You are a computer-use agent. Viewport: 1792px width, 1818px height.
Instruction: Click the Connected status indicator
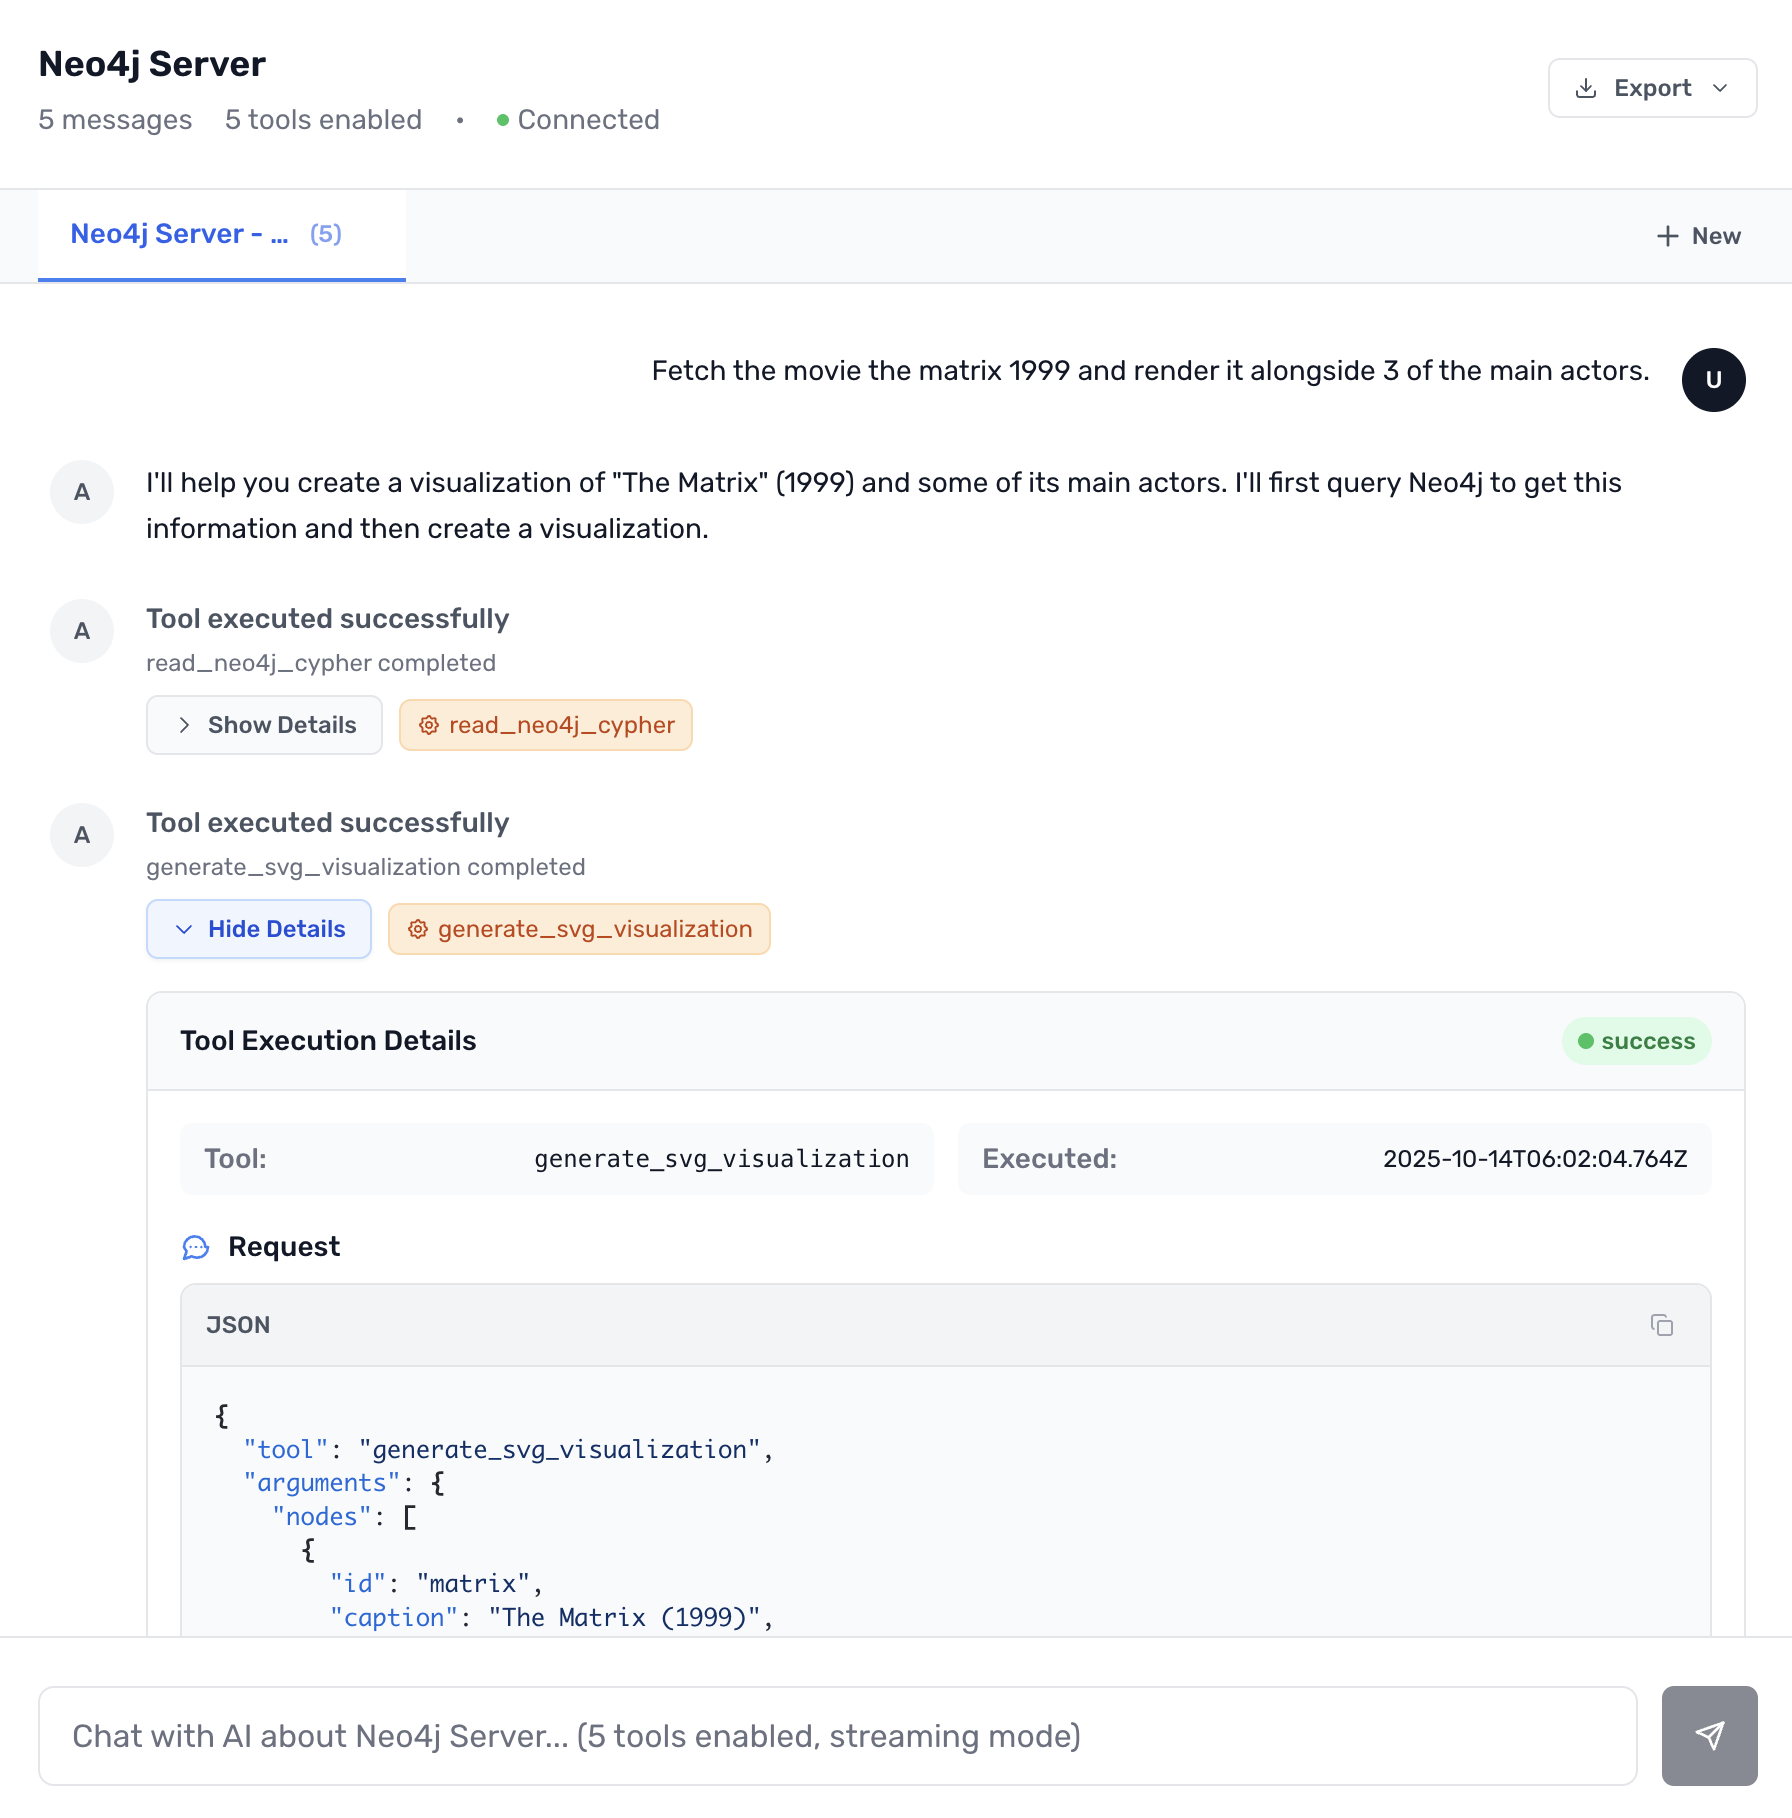coord(578,120)
